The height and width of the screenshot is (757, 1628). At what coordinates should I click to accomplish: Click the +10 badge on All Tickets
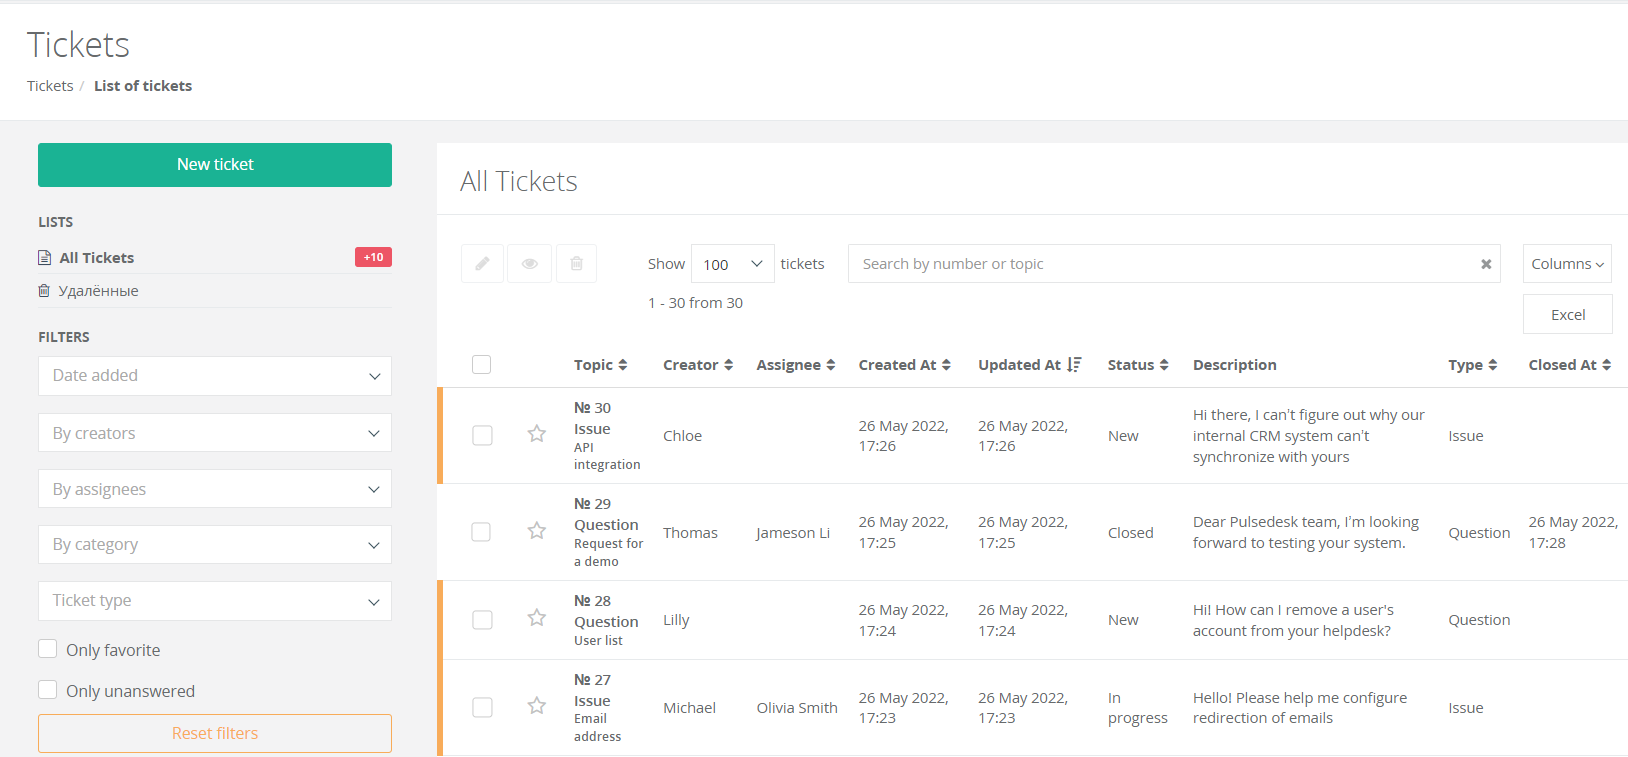373,257
